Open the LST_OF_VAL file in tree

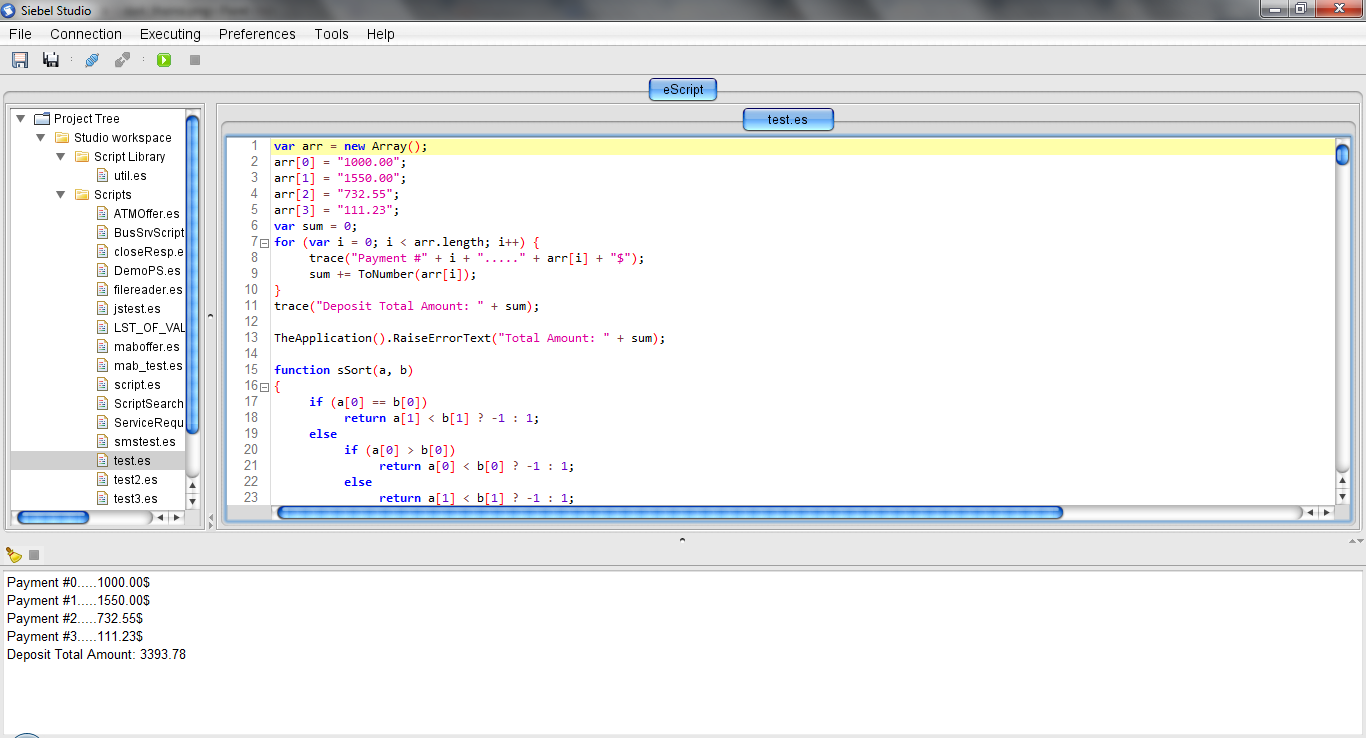[149, 328]
